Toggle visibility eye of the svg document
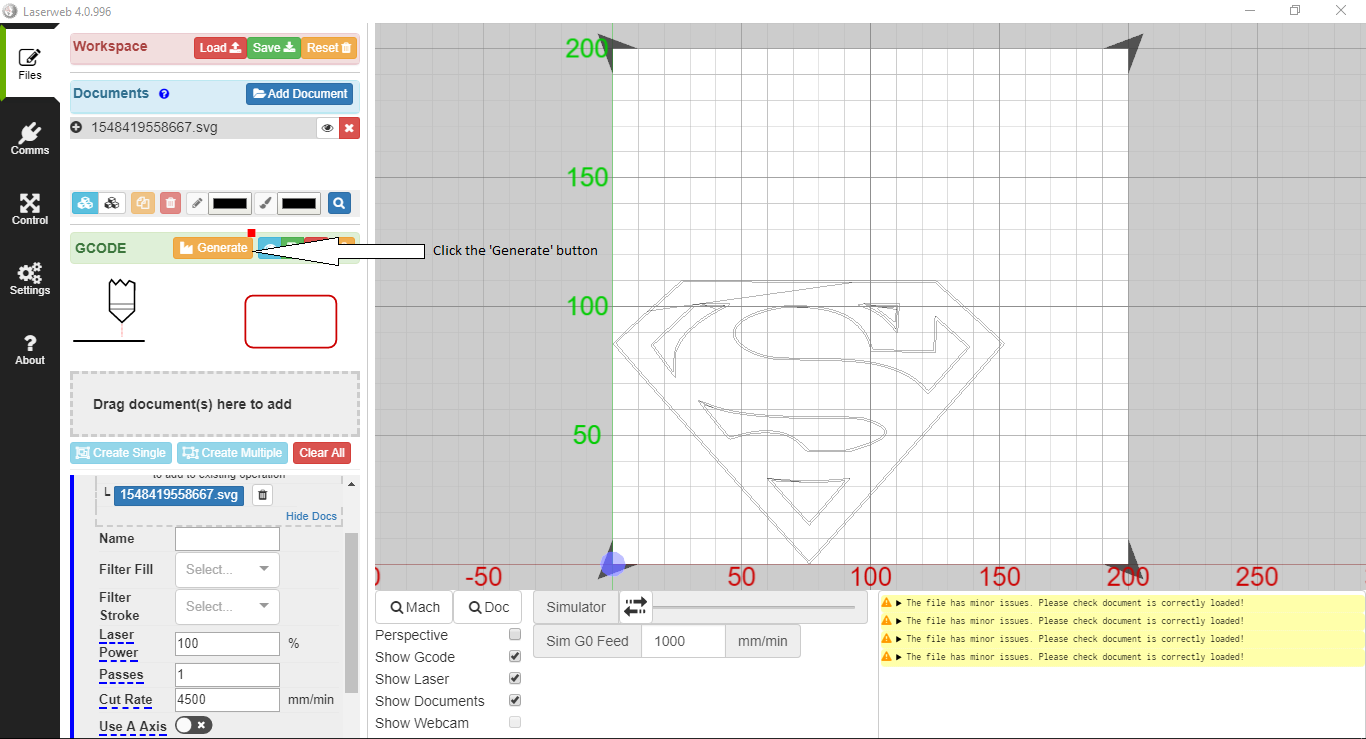 click(x=327, y=128)
